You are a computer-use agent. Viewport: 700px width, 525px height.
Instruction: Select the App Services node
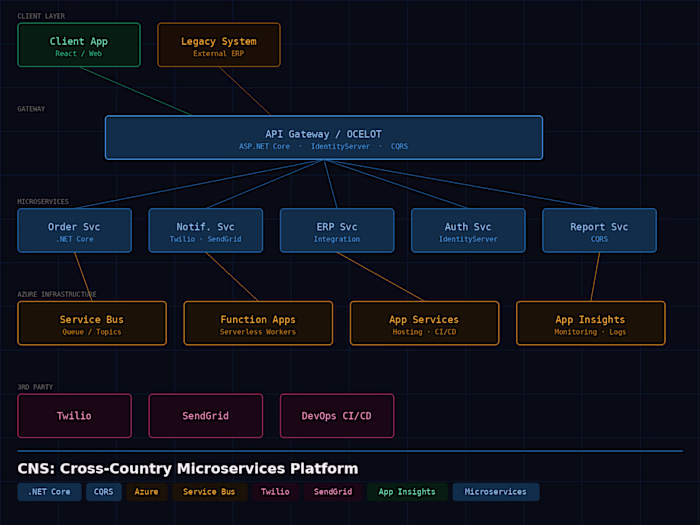point(424,323)
